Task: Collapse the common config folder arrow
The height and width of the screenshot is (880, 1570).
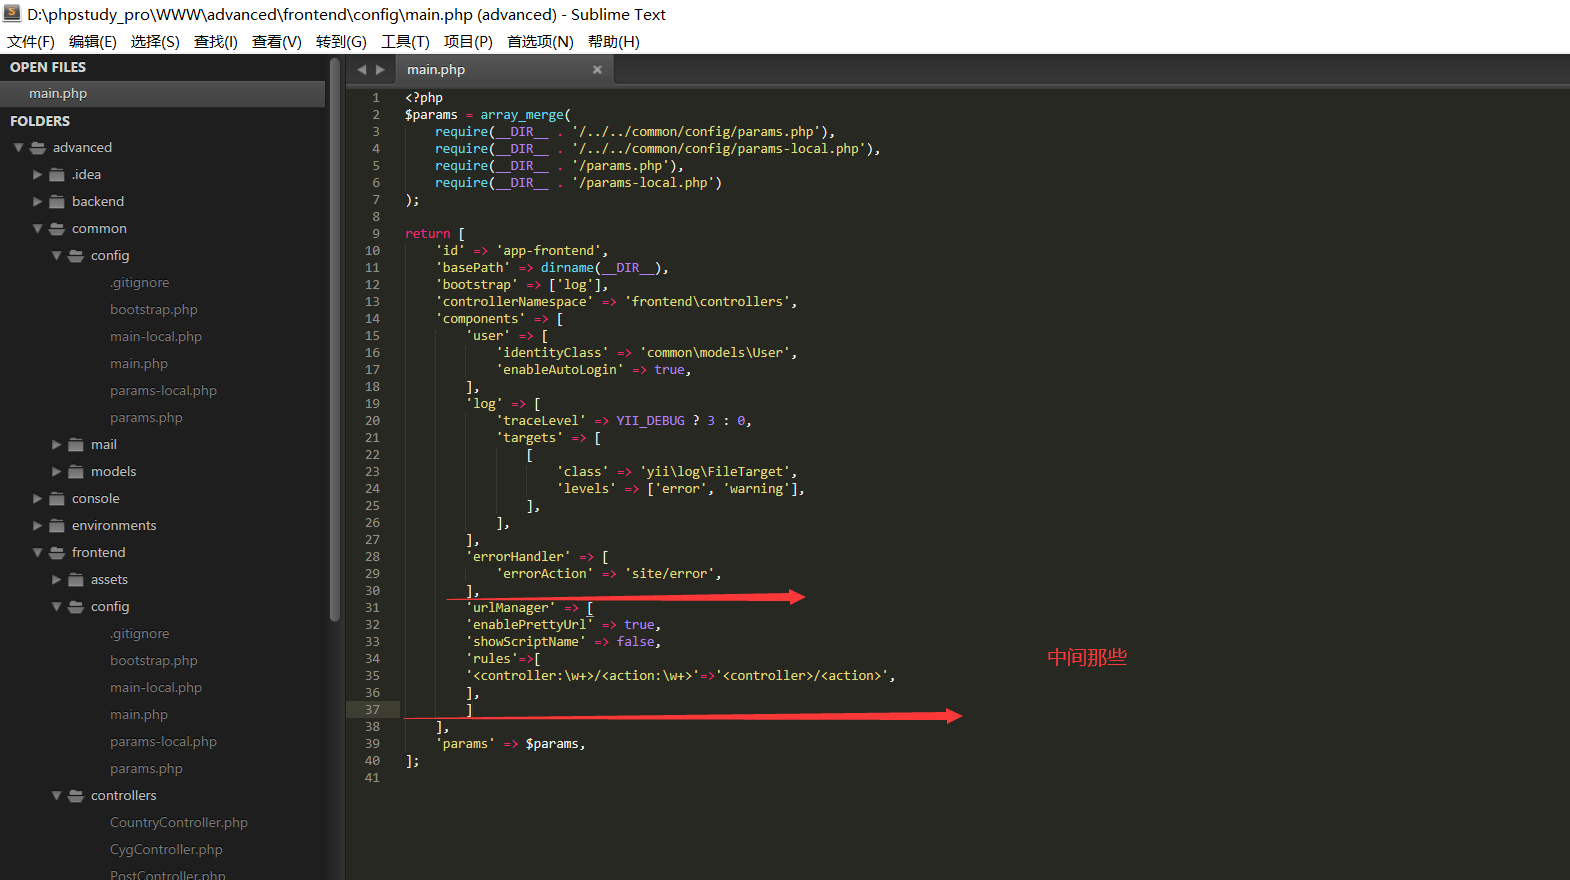Action: [x=56, y=255]
